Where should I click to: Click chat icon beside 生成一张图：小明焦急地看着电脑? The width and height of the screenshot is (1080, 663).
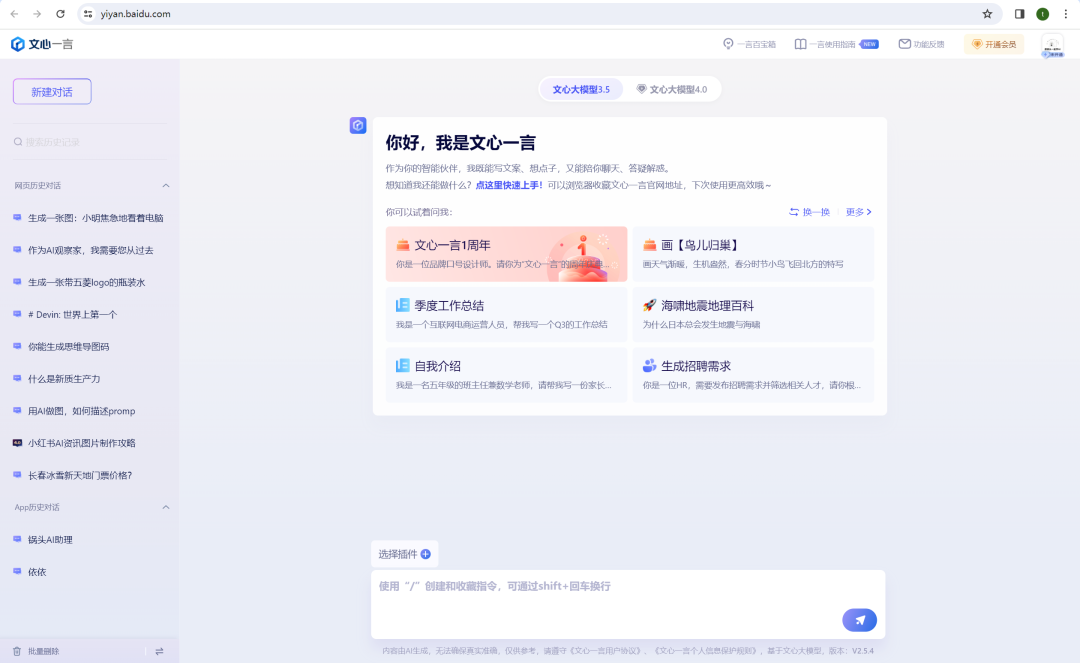click(17, 218)
